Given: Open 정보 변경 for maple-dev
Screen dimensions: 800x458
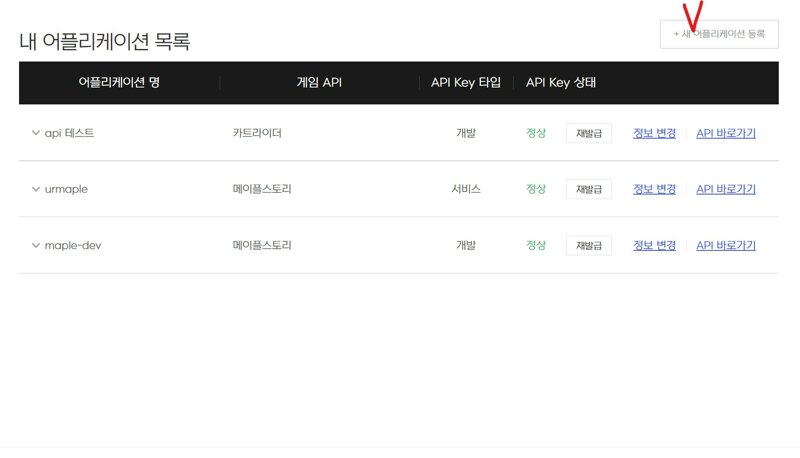Looking at the screenshot, I should pyautogui.click(x=655, y=245).
